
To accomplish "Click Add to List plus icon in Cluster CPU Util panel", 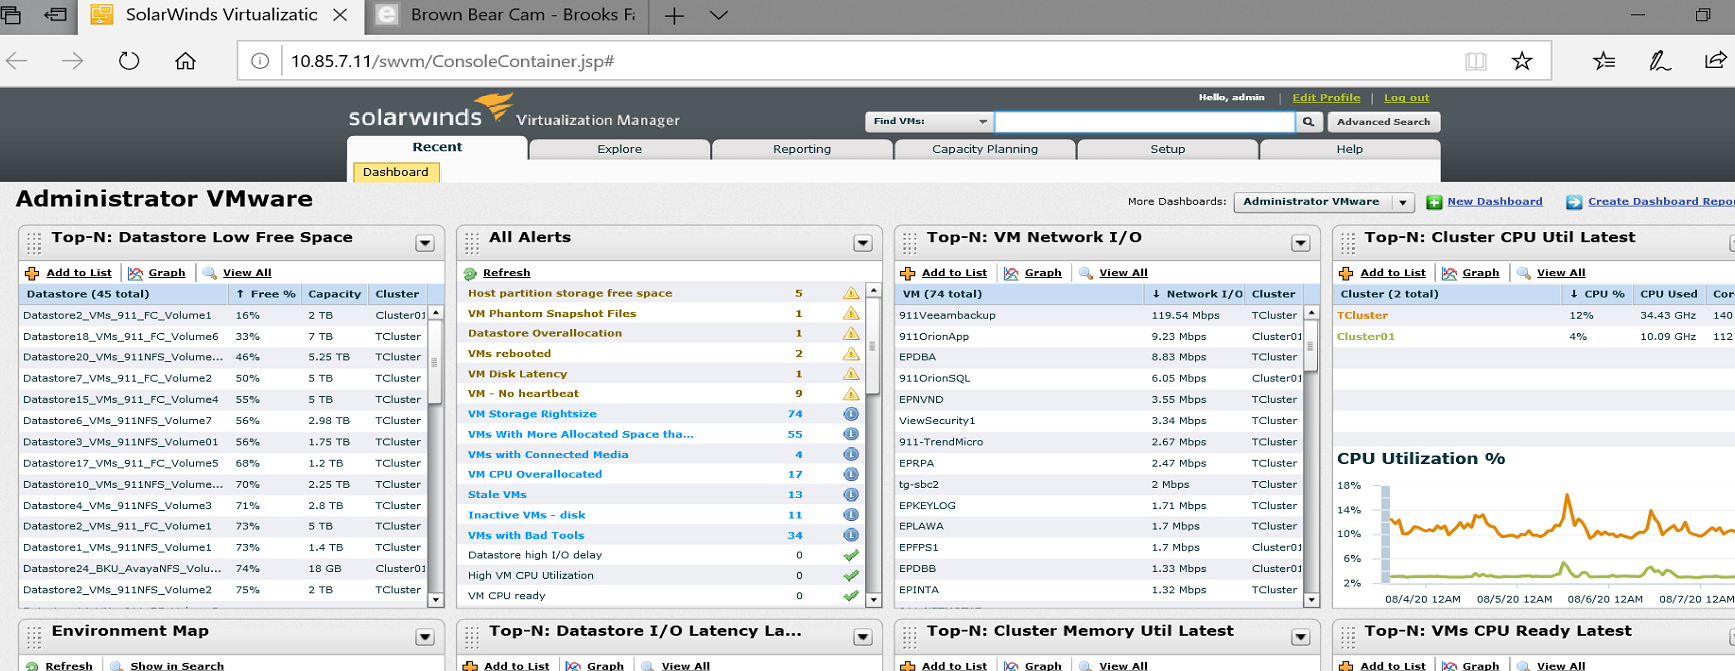I will [x=1346, y=273].
